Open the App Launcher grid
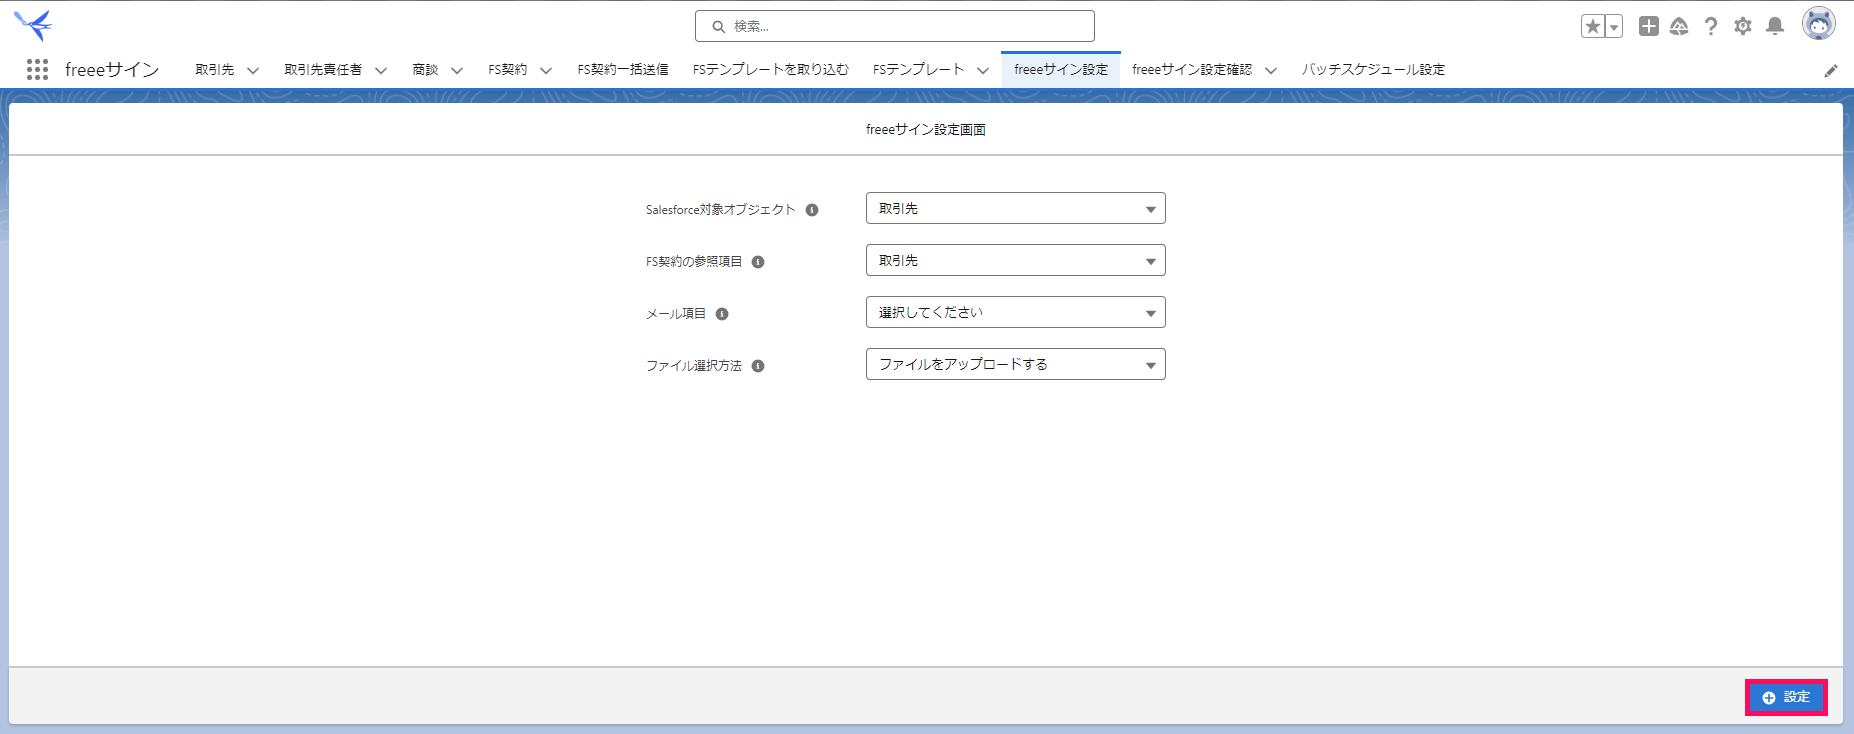 (x=37, y=69)
